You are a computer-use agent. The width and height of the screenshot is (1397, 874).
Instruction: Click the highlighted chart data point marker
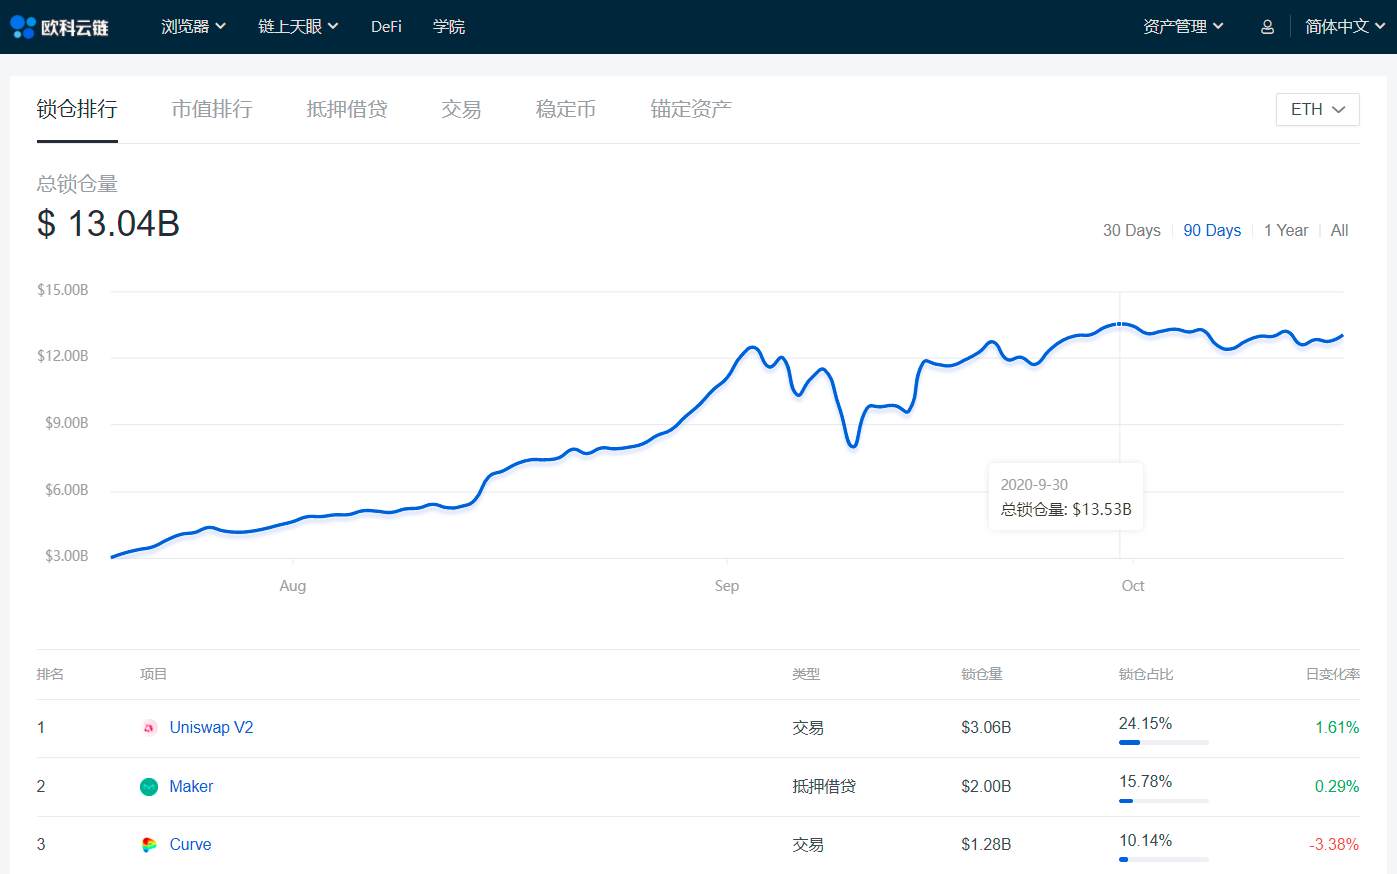pos(1117,325)
